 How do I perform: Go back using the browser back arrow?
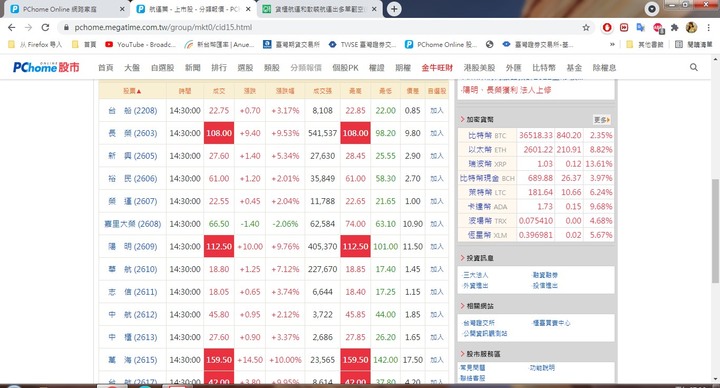pyautogui.click(x=11, y=28)
